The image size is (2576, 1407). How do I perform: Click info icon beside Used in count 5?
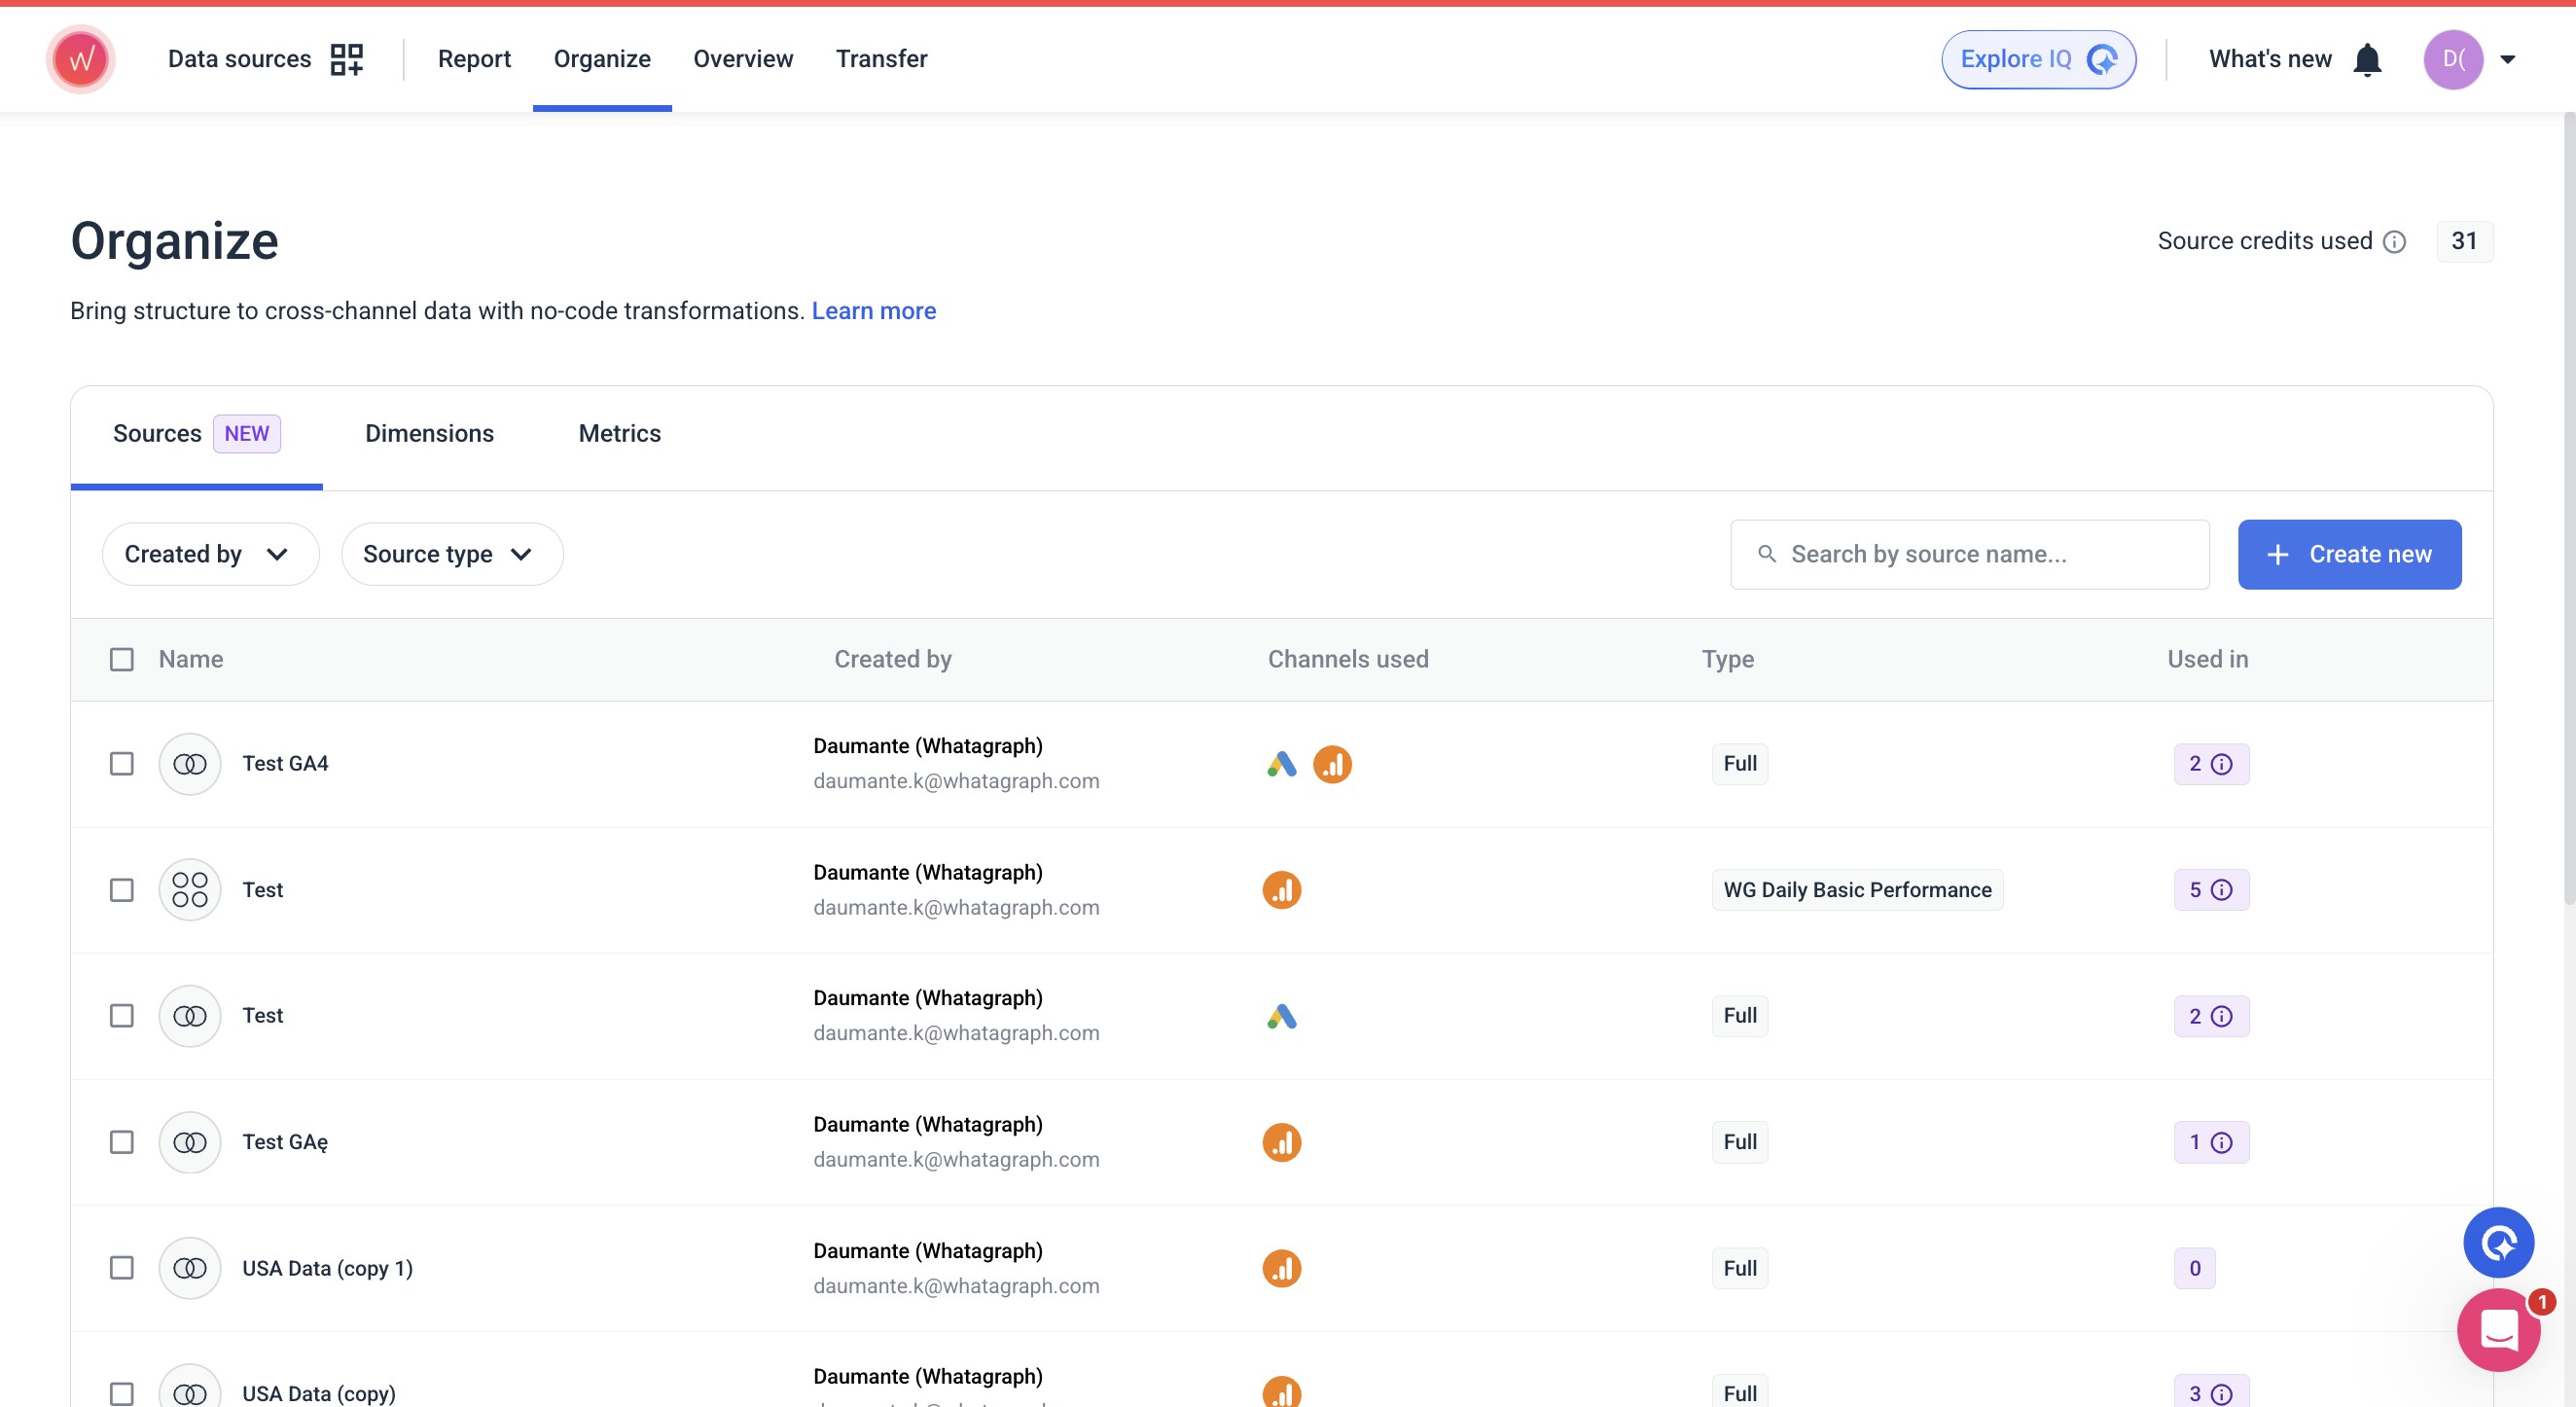click(2221, 890)
